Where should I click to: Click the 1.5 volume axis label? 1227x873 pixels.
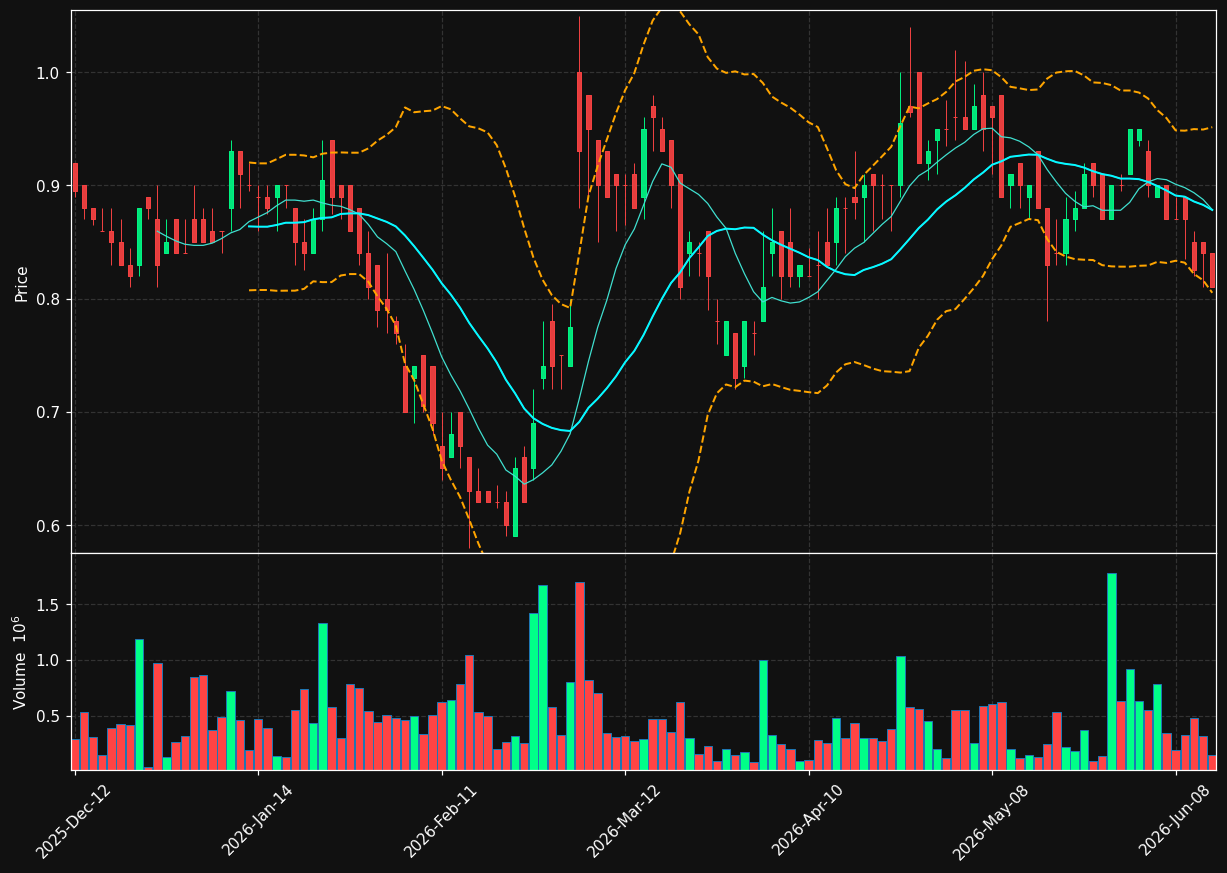coord(50,605)
